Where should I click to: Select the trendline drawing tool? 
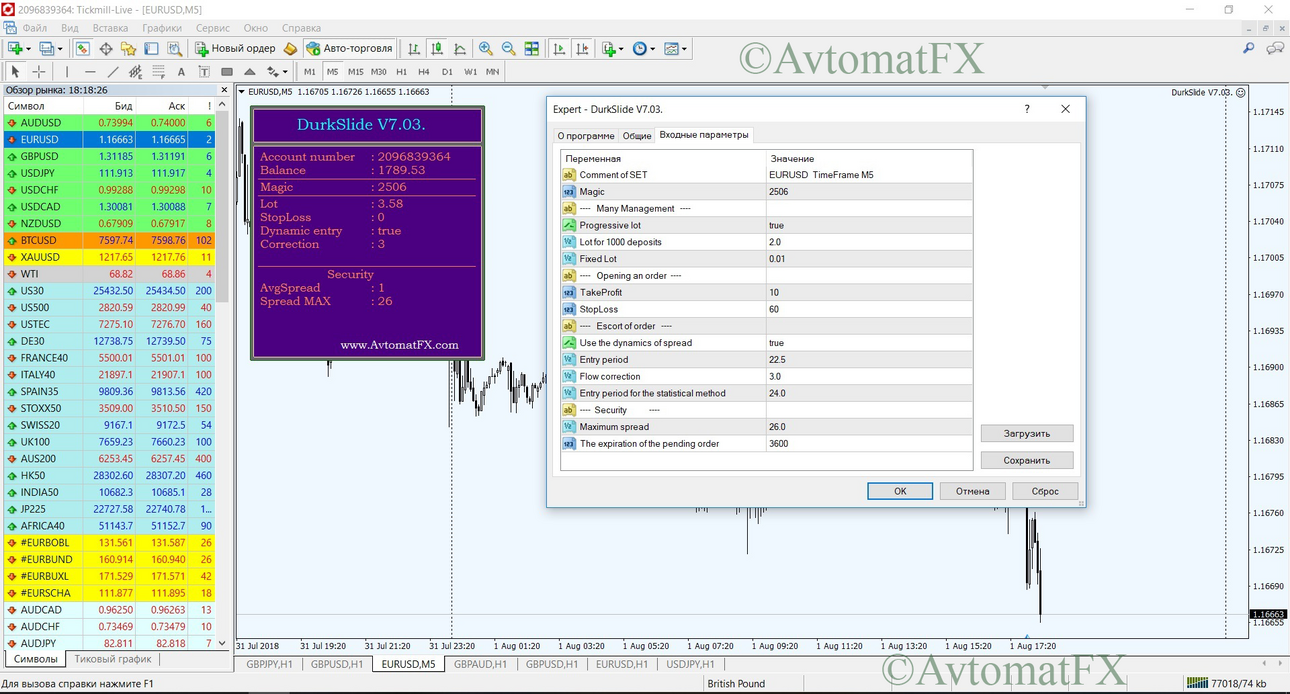113,71
